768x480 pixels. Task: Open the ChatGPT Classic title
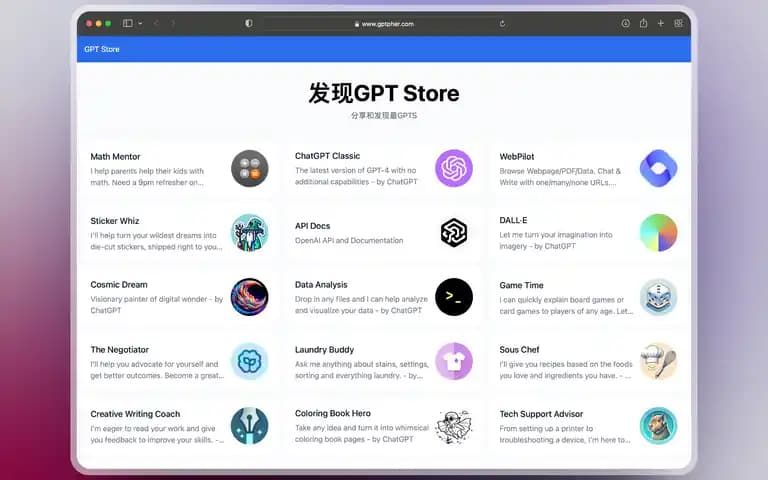tap(327, 156)
